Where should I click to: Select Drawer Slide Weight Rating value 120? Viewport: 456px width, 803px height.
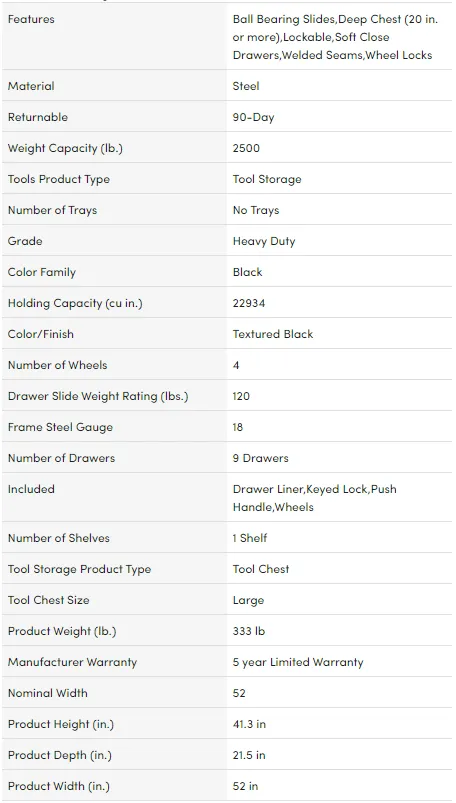(241, 396)
